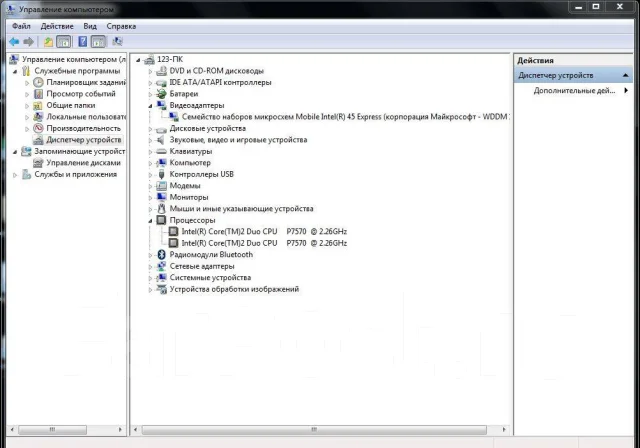Click the device list scroll right arrow
This screenshot has width=640, height=448.
[x=504, y=430]
